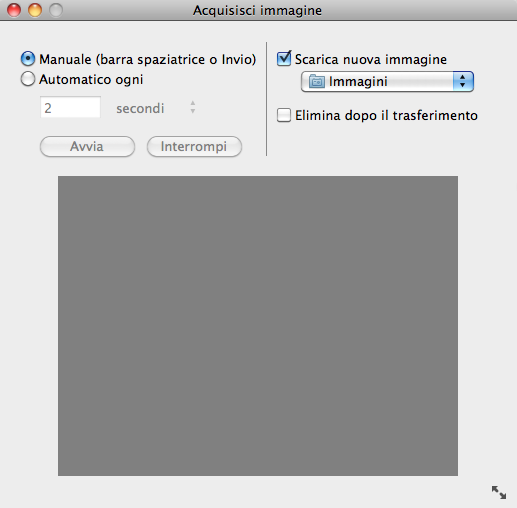This screenshot has width=517, height=508.
Task: Click the gray zoom button in title bar
Action: tap(56, 10)
